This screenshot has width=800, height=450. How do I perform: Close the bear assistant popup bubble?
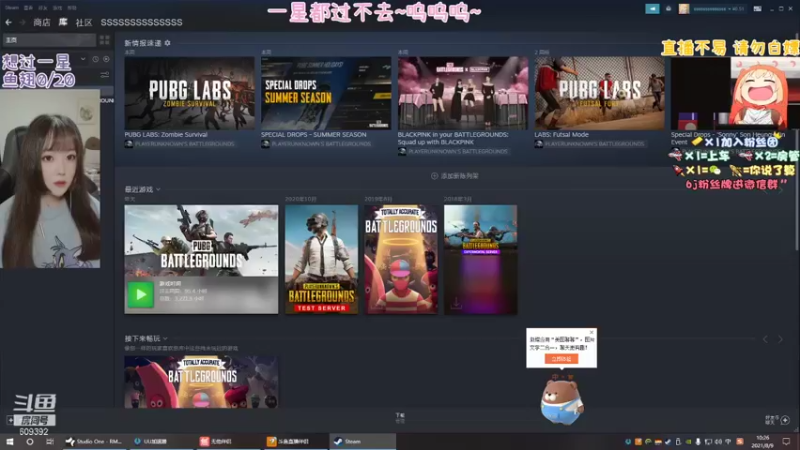tap(591, 333)
